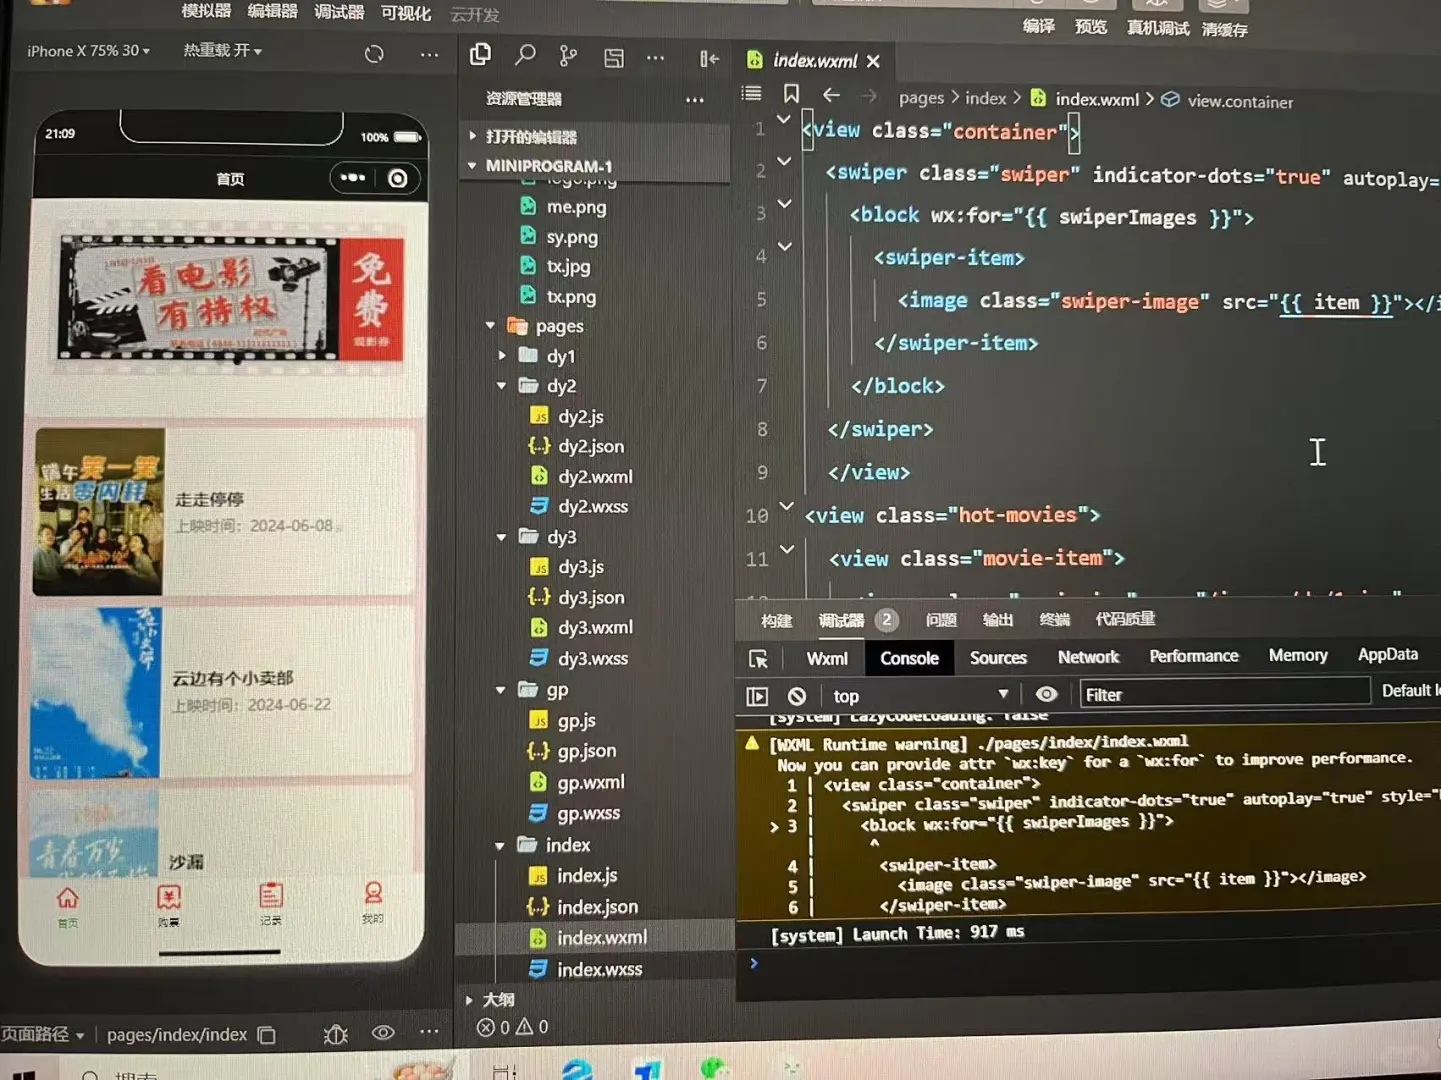Screen dimensions: 1441x1080
Task: Close the index.wxml editor tab
Action: [x=873, y=61]
